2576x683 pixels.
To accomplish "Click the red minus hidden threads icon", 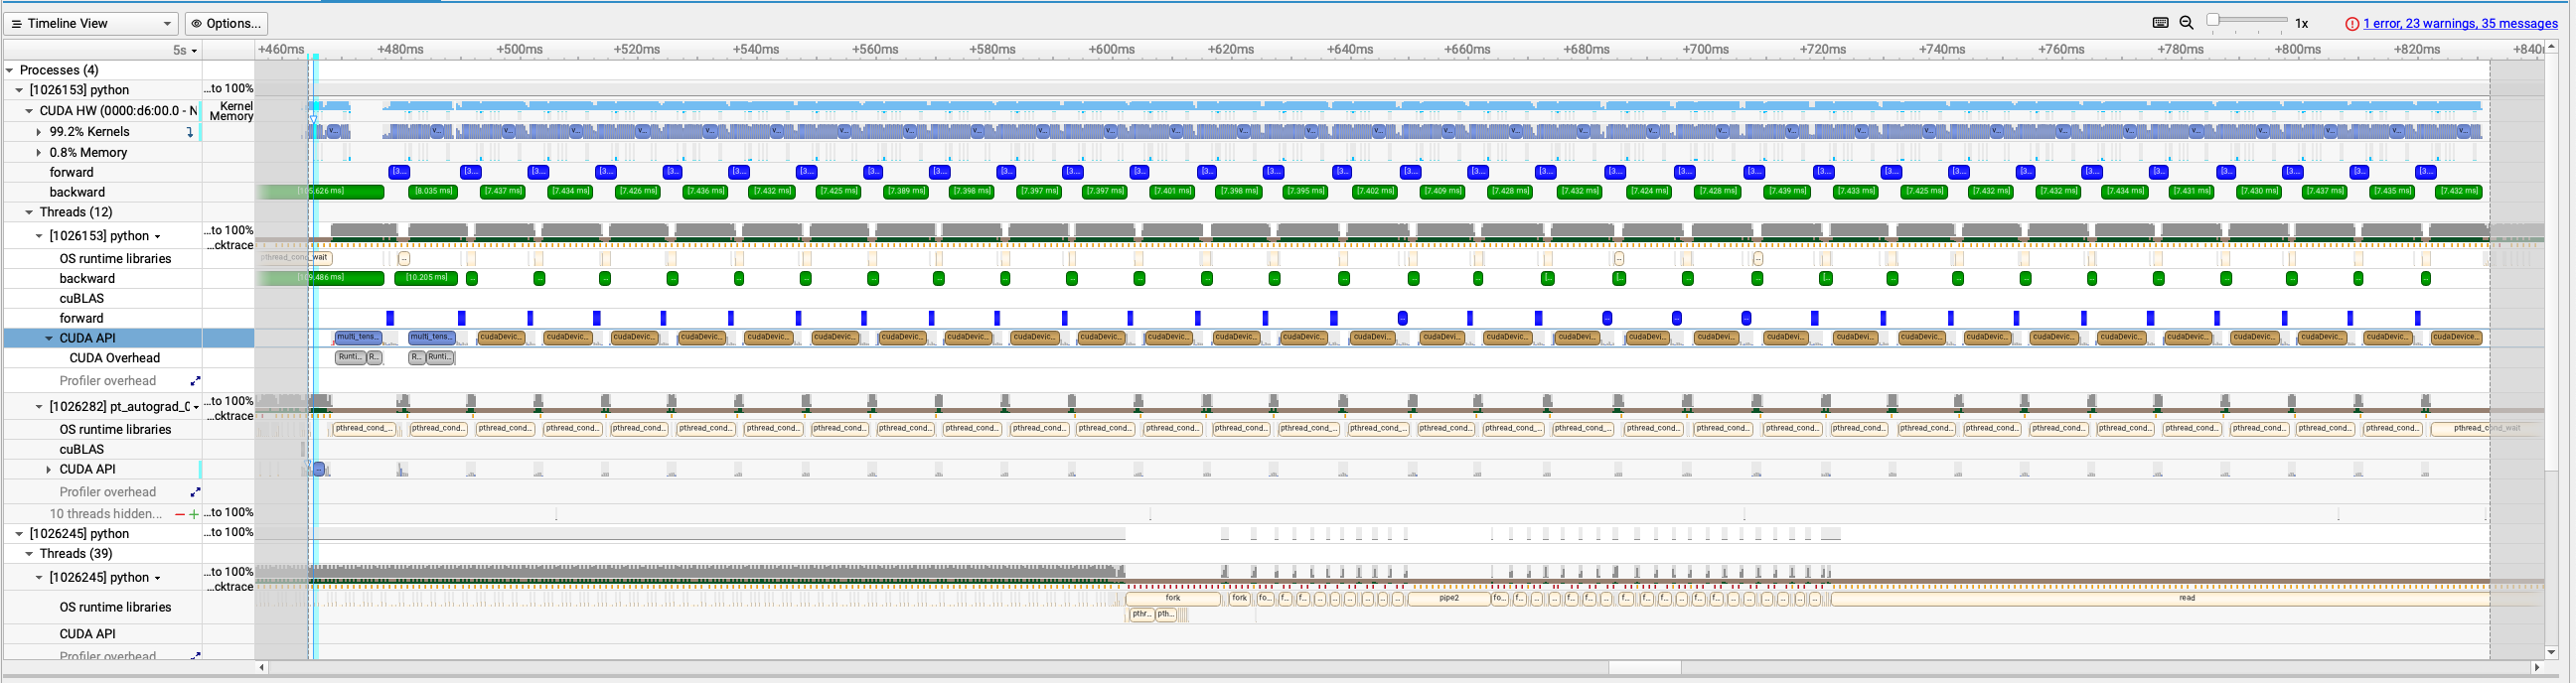I will coord(179,514).
